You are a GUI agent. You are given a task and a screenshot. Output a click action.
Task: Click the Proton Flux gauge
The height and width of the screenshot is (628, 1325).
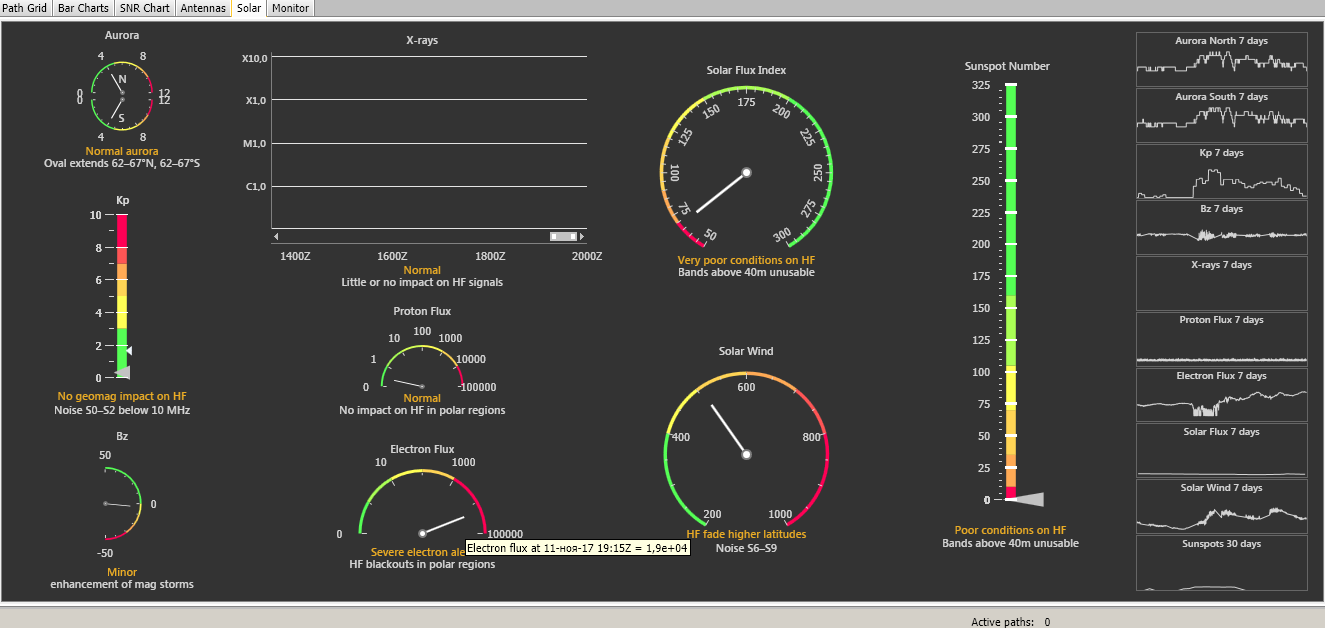(421, 368)
